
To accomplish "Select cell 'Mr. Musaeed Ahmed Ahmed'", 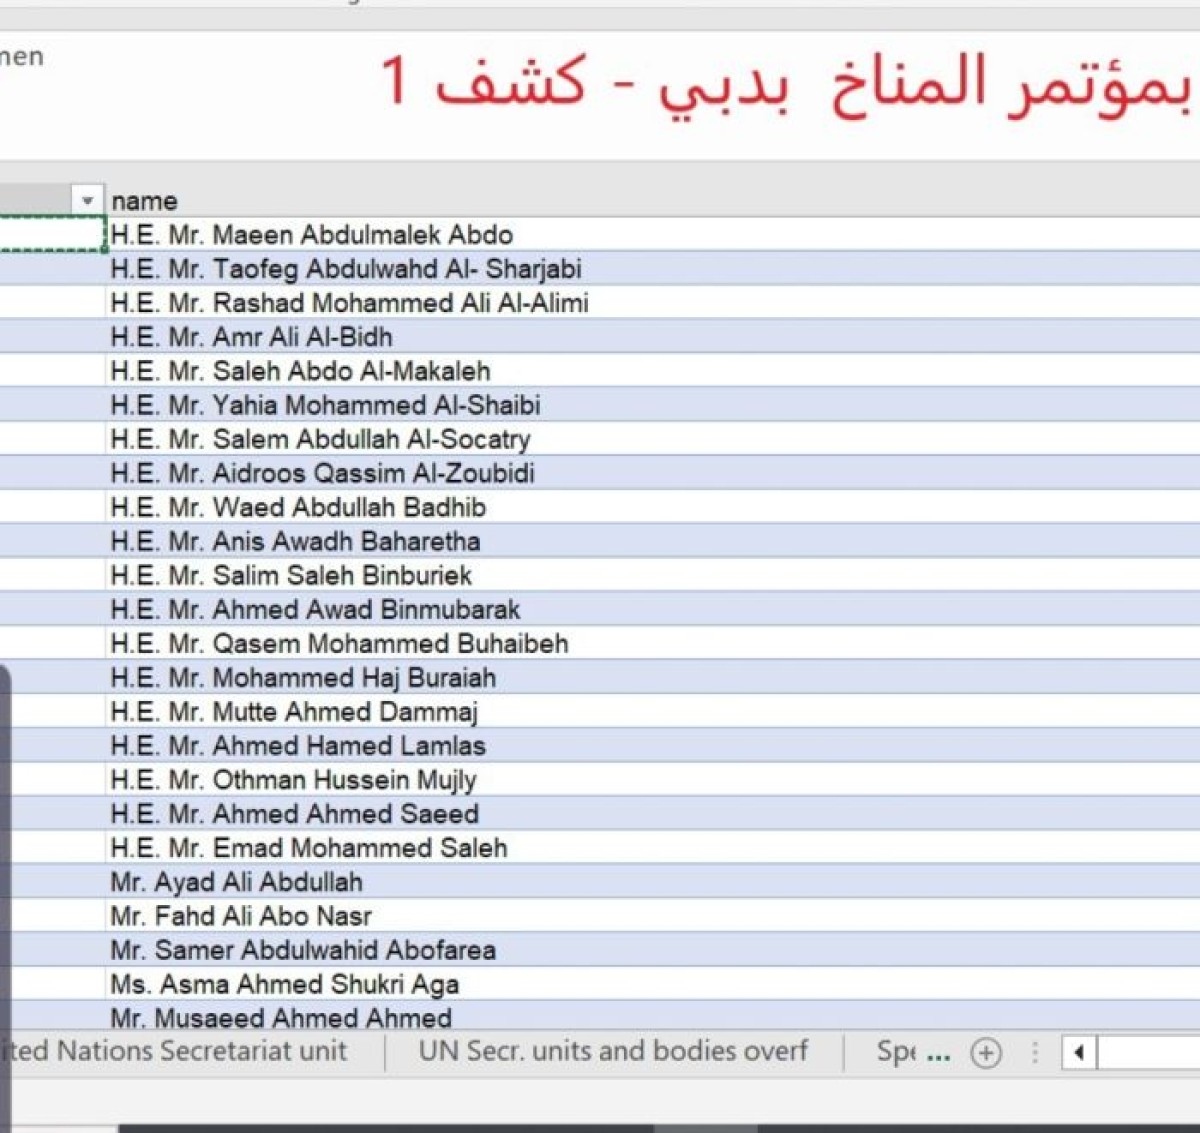I will (652, 1016).
